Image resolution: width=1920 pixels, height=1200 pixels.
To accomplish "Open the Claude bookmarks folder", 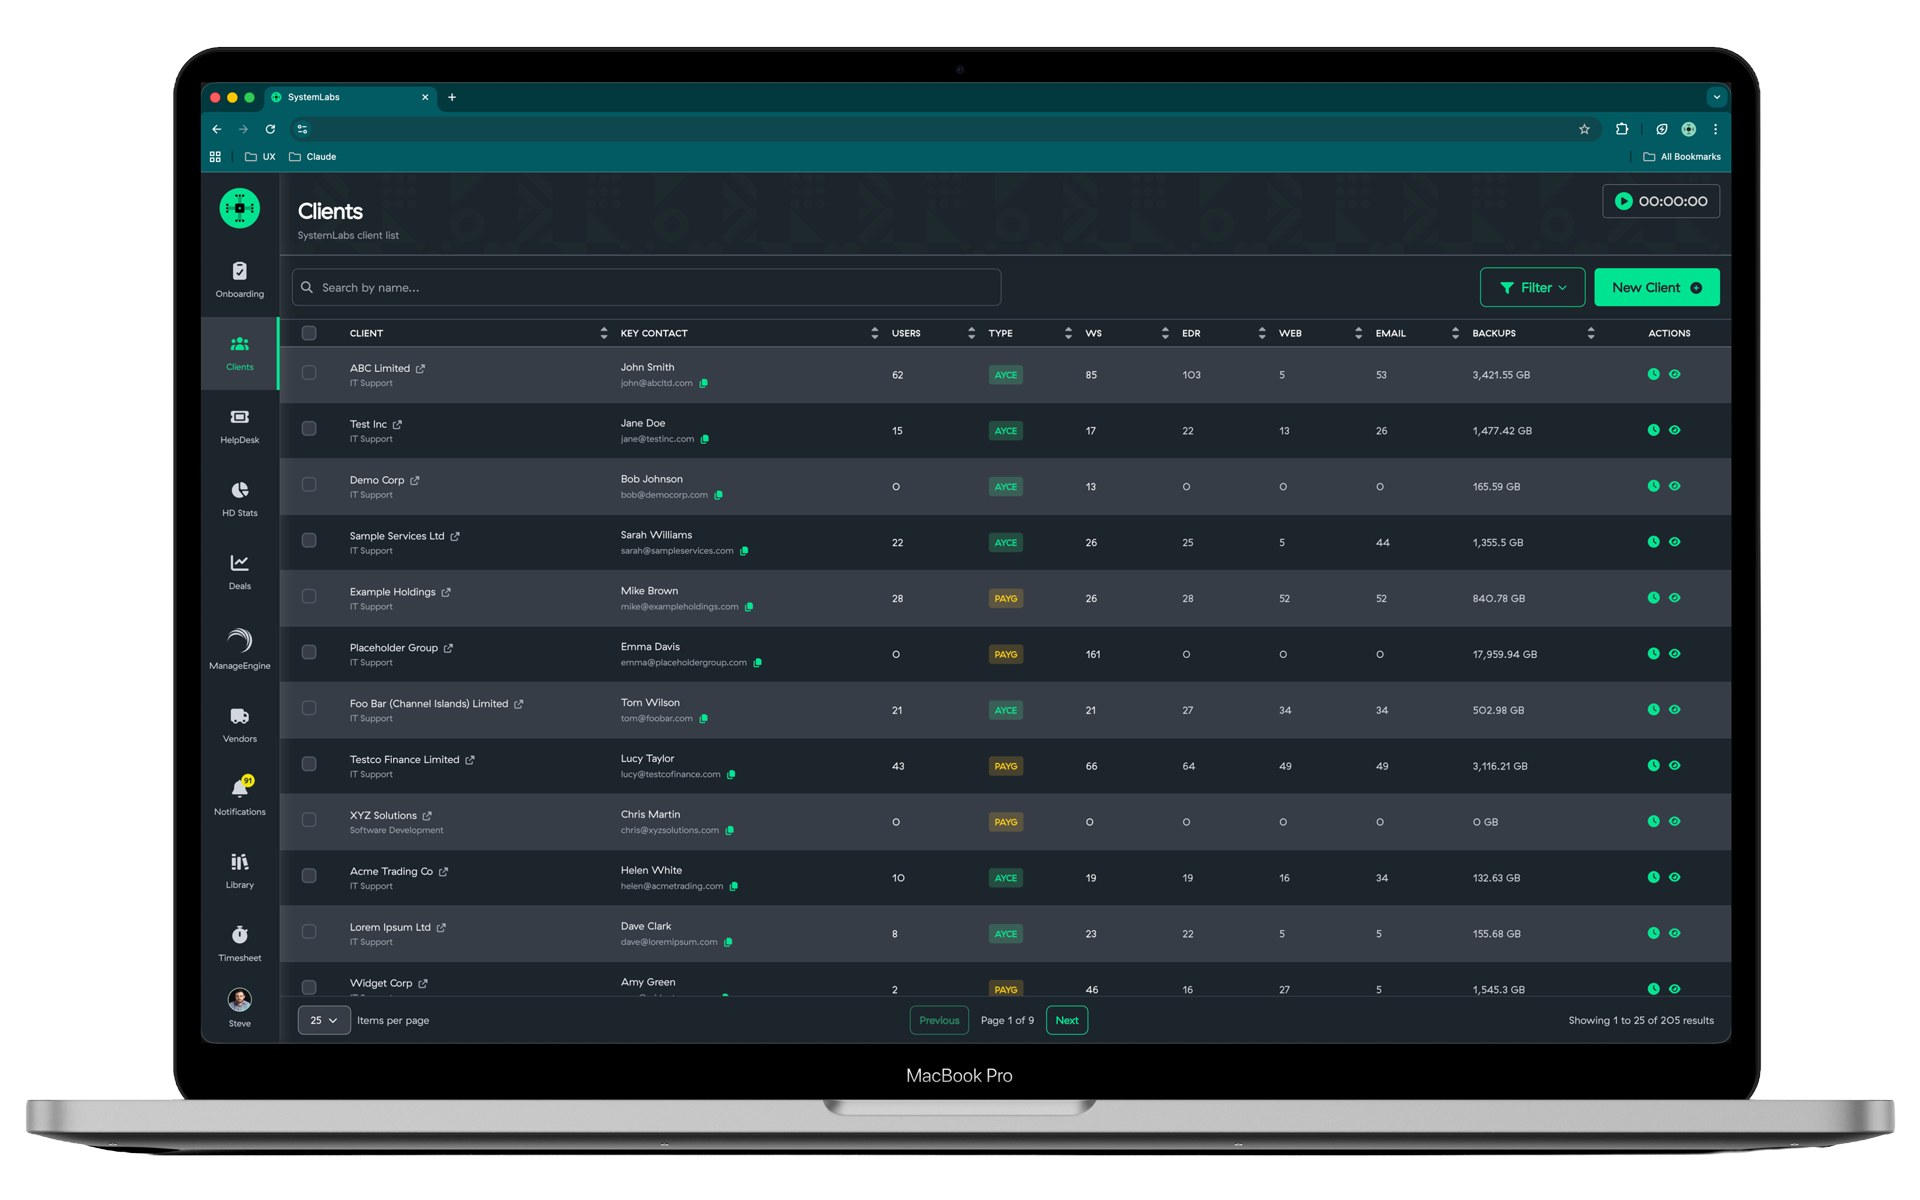I will click(x=312, y=156).
